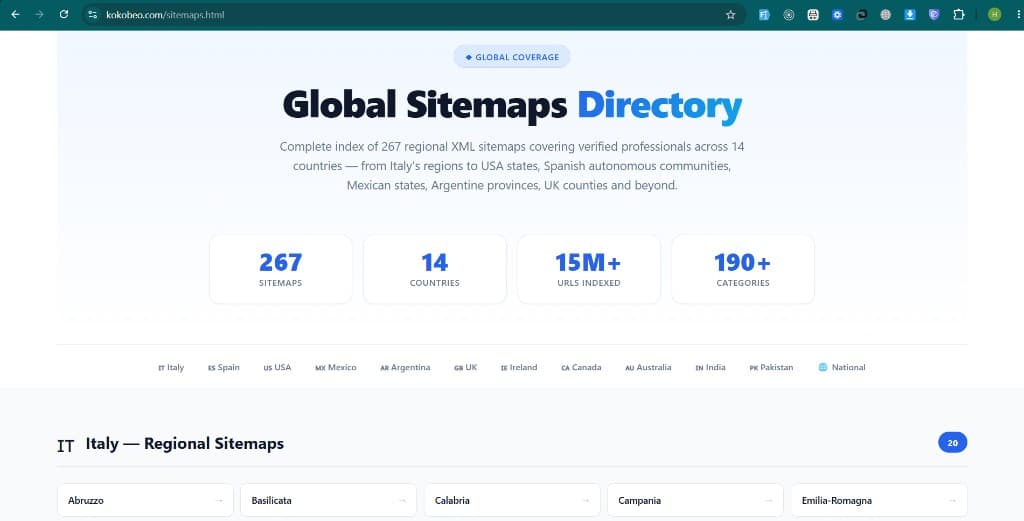Open the green H profile avatar
This screenshot has height=521, width=1024.
tap(994, 14)
